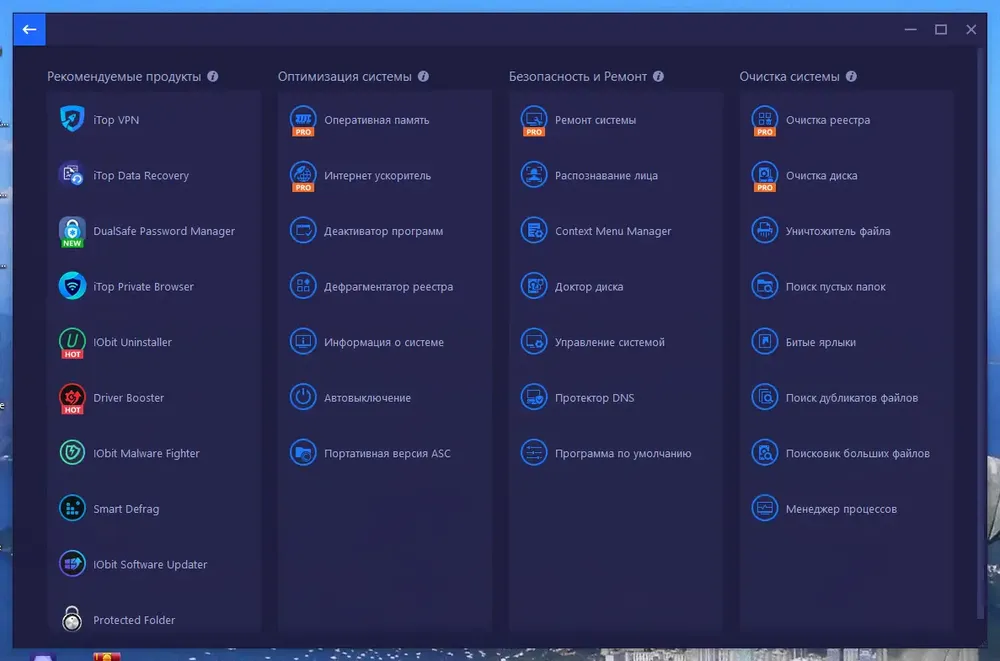The width and height of the screenshot is (1000, 661).
Task: Click "Оперативная память" label
Action: tap(376, 120)
